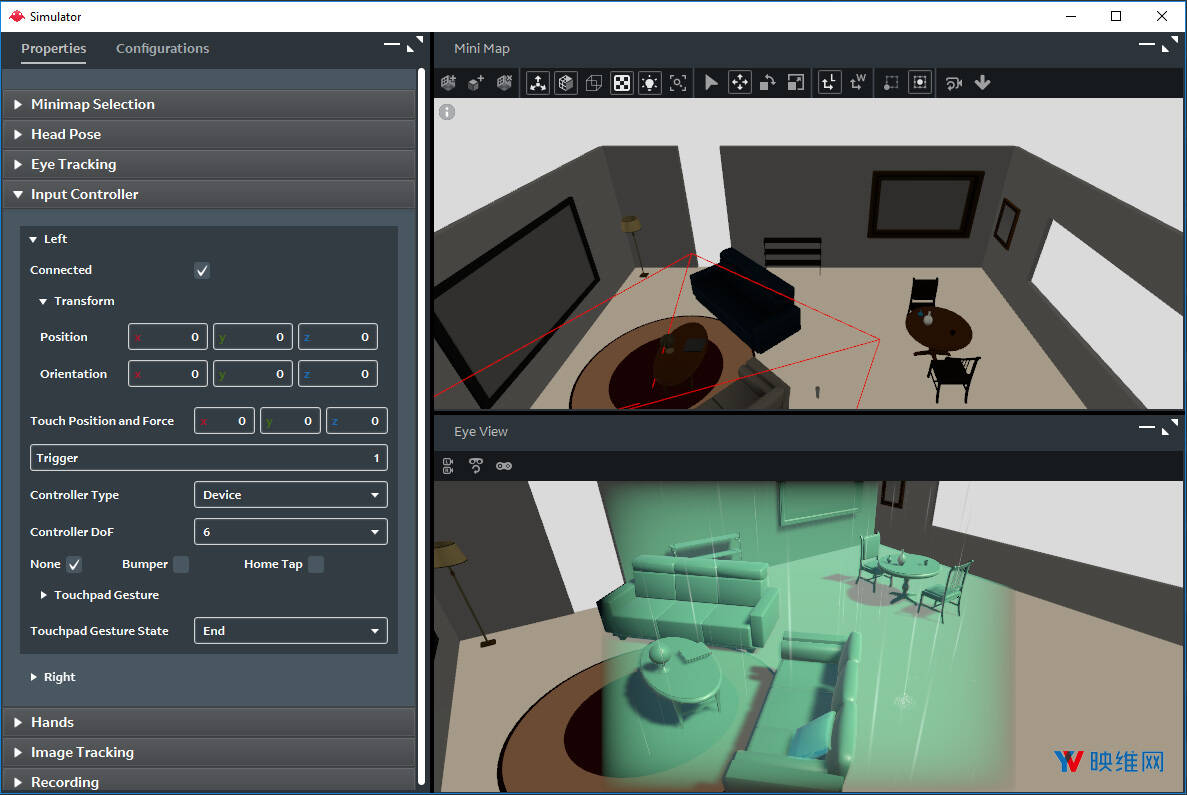
Task: Open the Controller Type dropdown
Action: [x=290, y=495]
